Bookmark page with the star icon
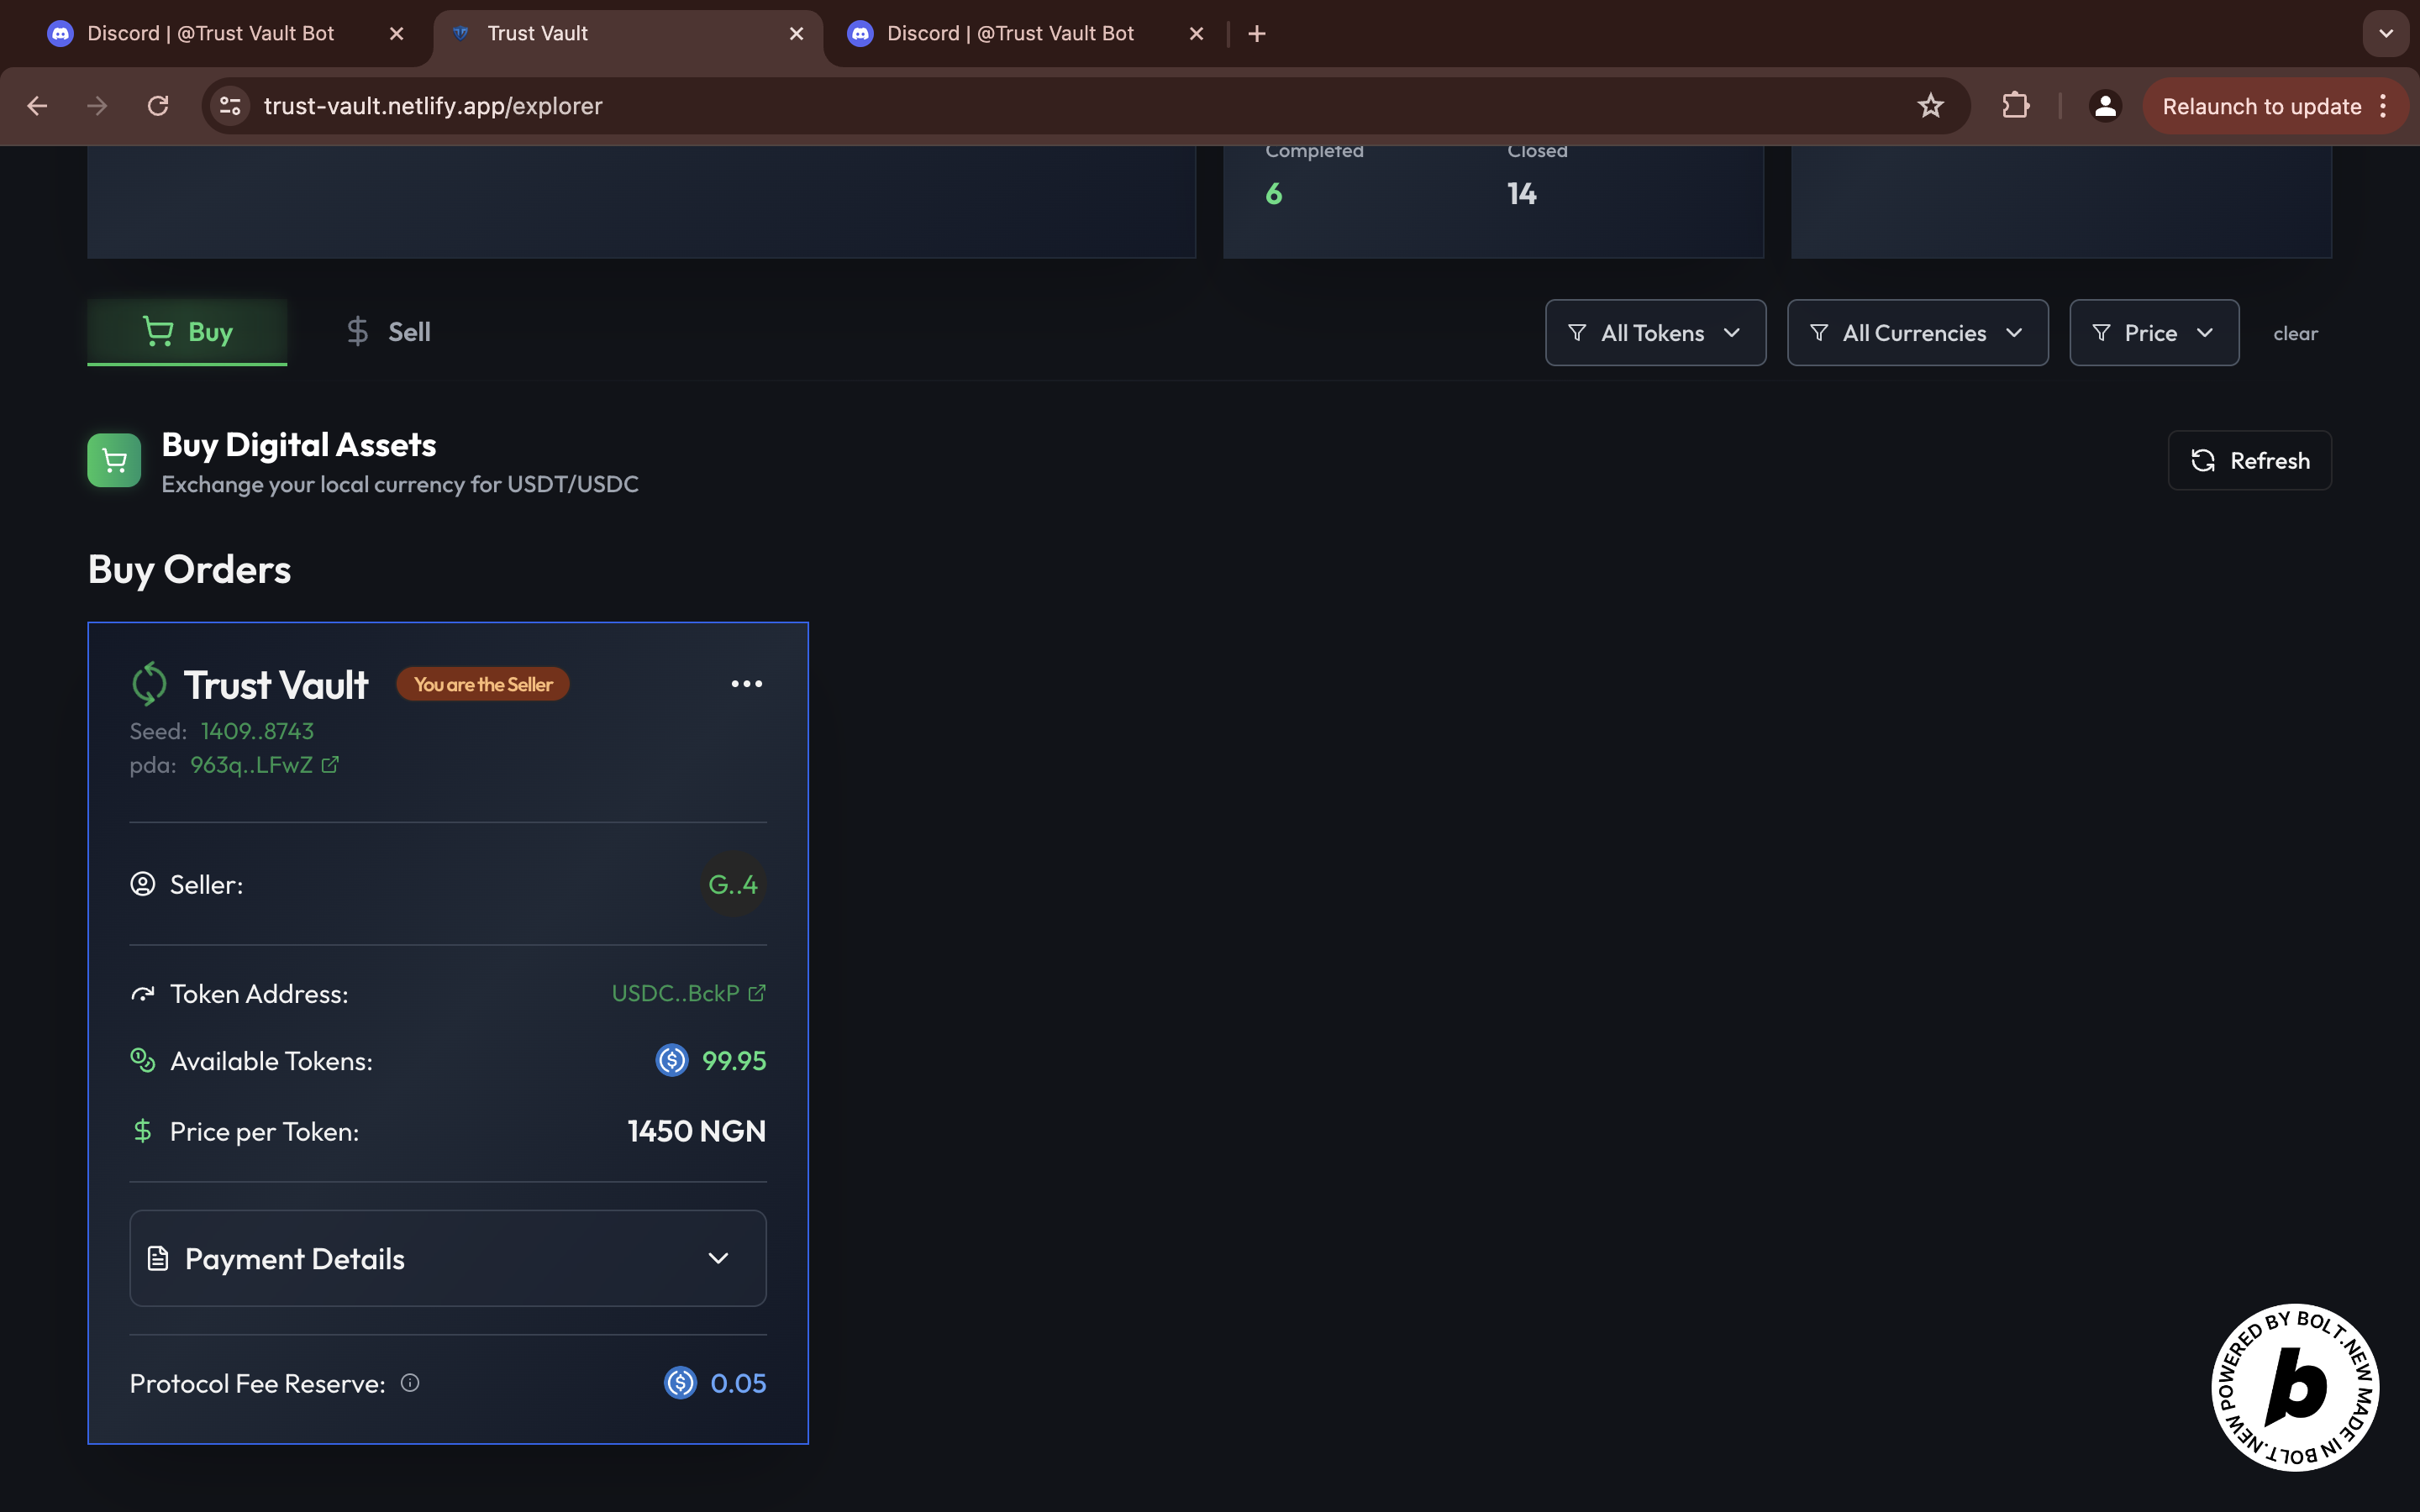The width and height of the screenshot is (2420, 1512). (x=1930, y=106)
